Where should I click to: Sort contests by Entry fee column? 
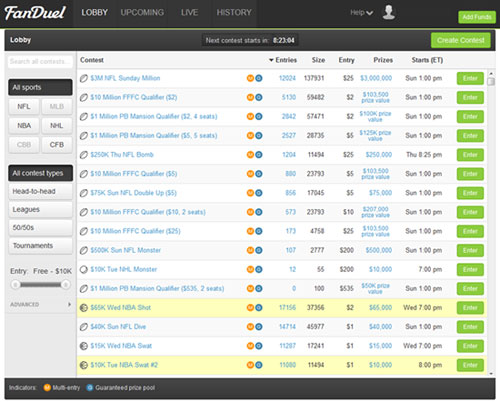[346, 60]
